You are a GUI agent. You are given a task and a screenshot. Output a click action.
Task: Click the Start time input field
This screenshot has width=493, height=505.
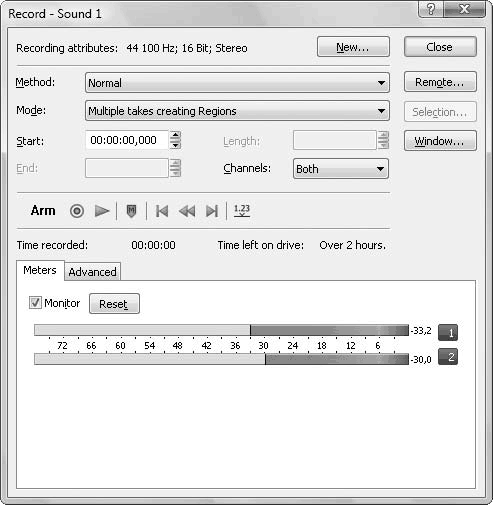[127, 140]
